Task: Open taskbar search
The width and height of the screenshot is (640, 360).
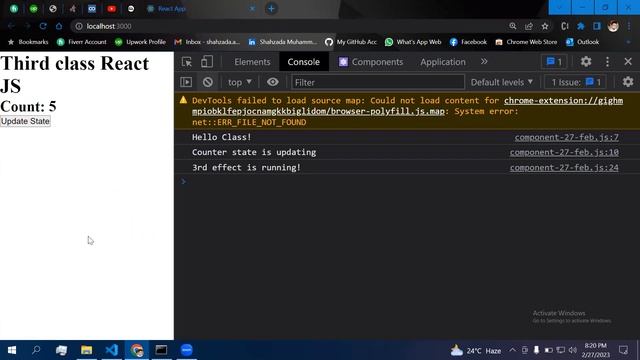Action: coord(36,350)
